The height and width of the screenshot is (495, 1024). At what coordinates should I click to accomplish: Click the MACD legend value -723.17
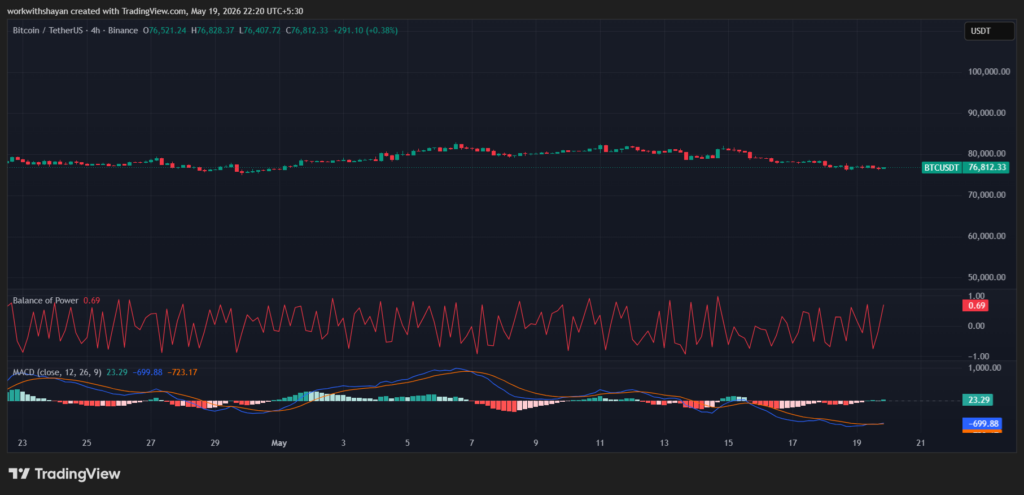point(182,372)
